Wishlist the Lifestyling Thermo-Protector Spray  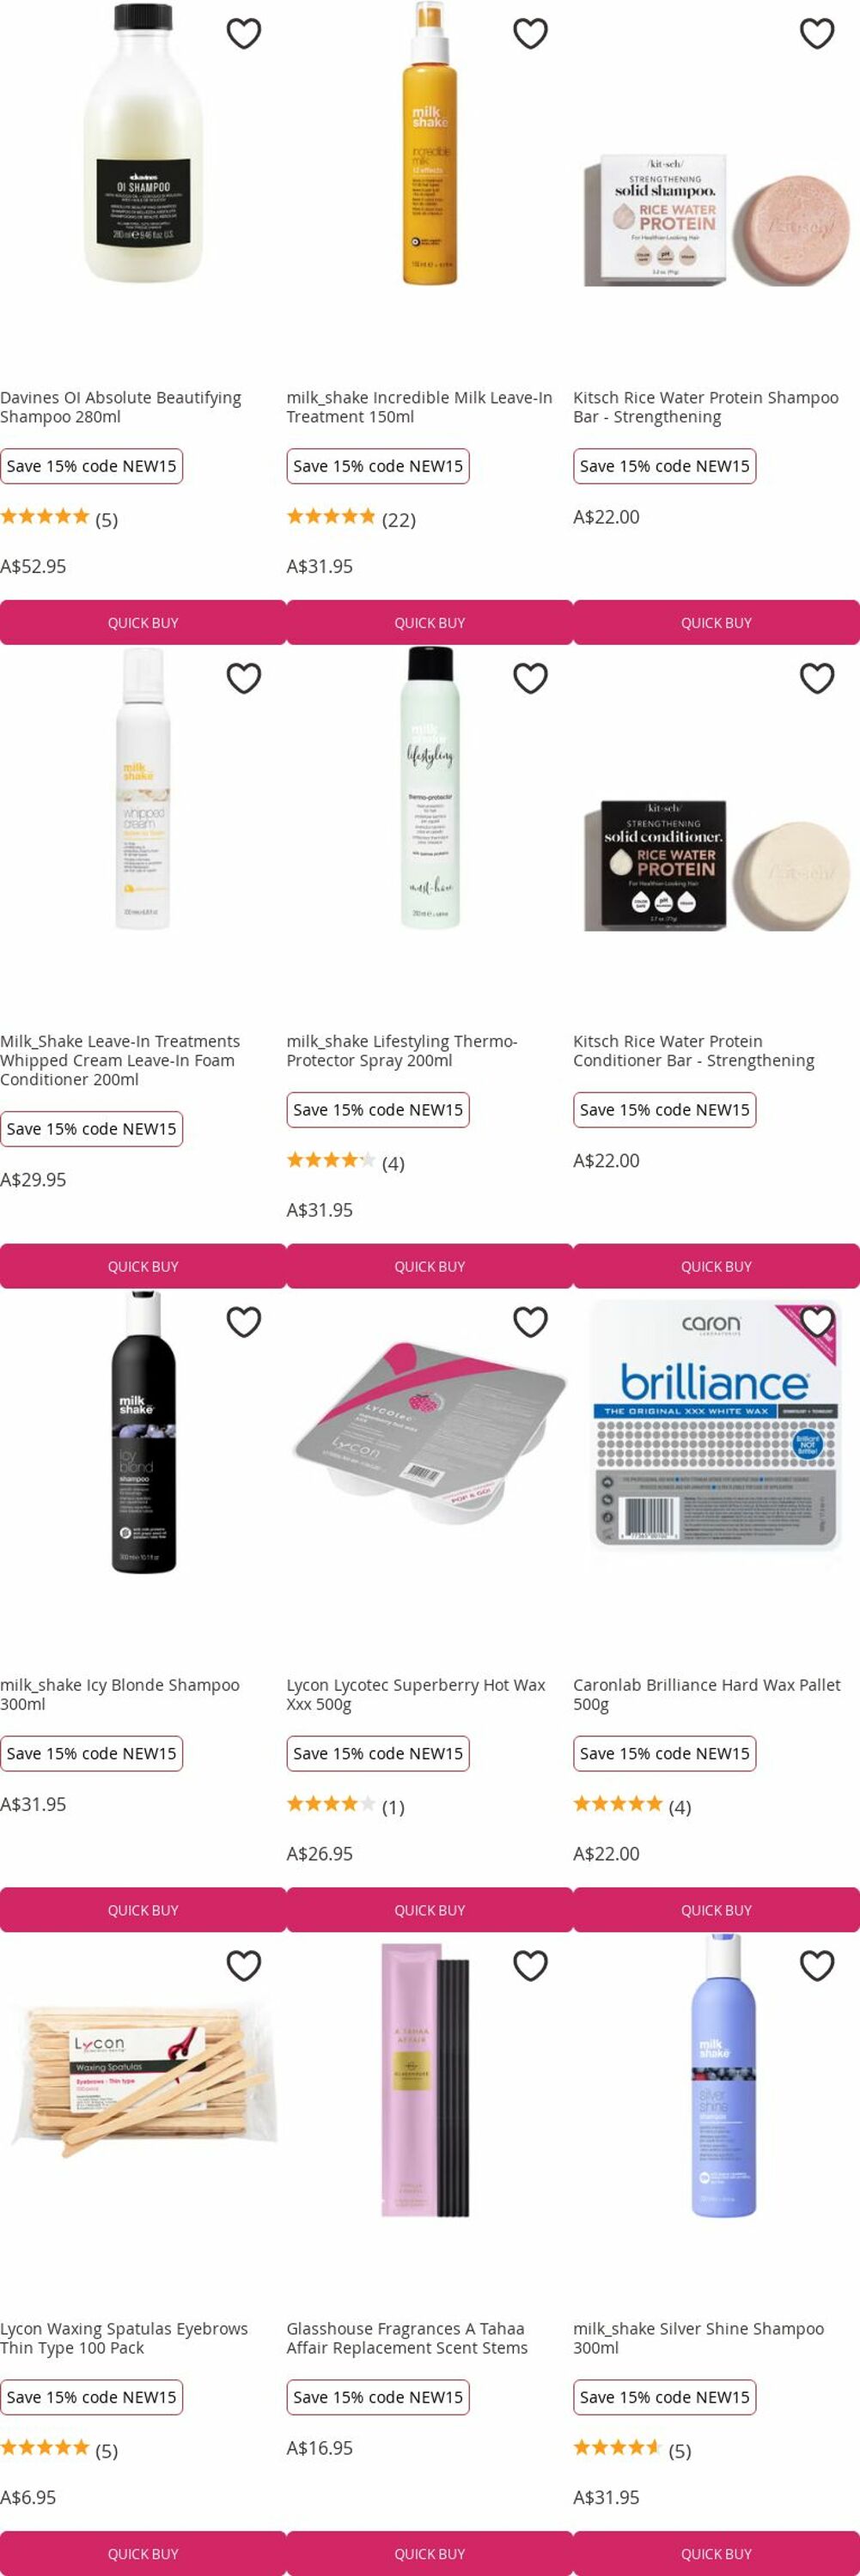[530, 678]
